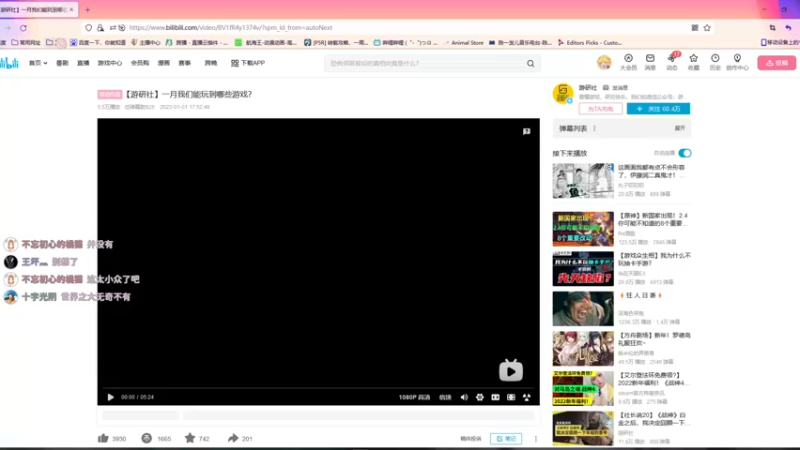Go to 漫画 section

tap(164, 63)
